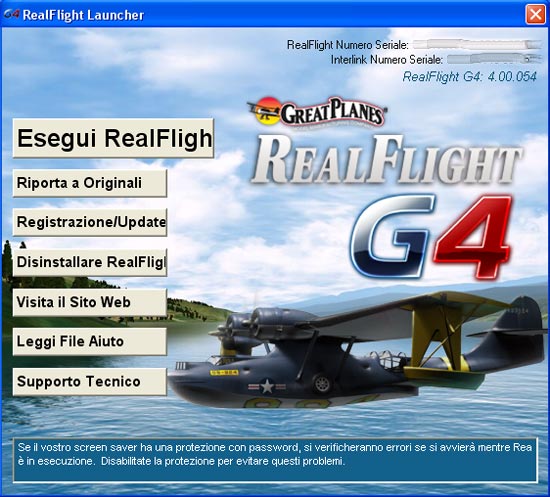The image size is (550, 497).
Task: Click Supporto Tecnico button
Action: (90, 382)
